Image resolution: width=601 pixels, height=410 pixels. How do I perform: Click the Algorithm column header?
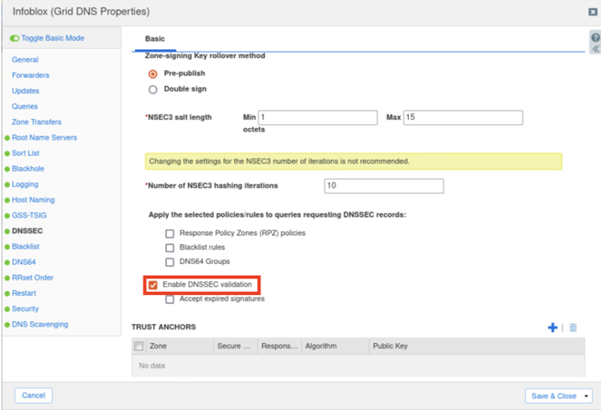(x=335, y=346)
